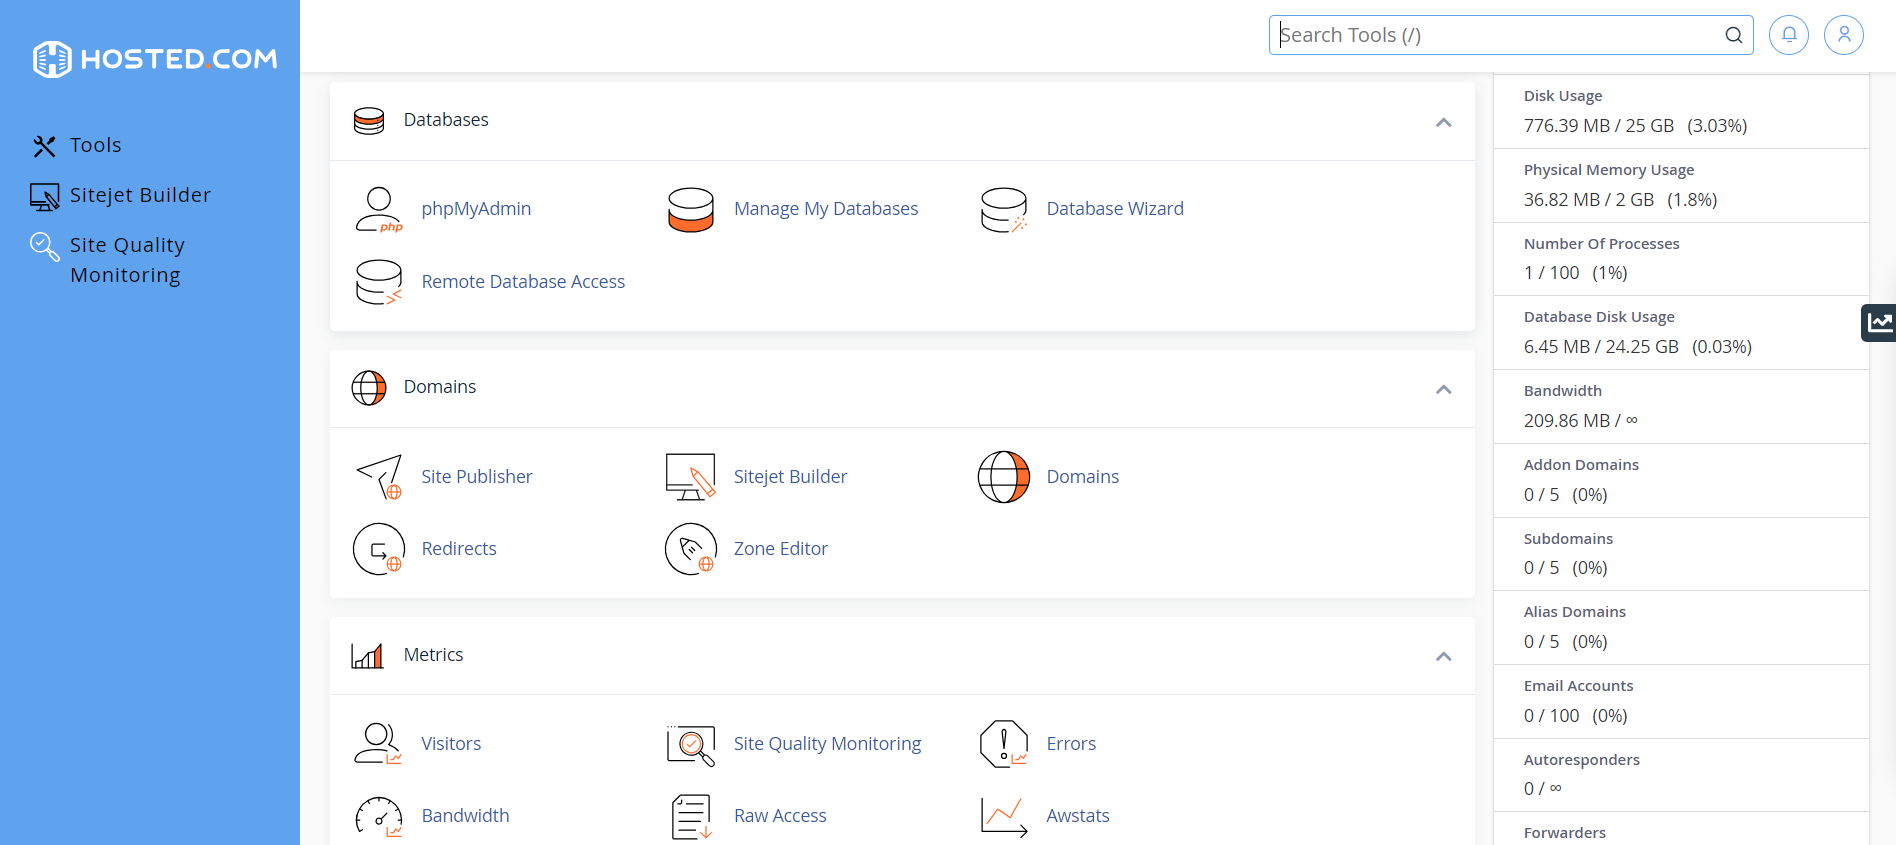Open Sitejet Builder link in Domains section
Viewport: 1896px width, 845px height.
790,477
